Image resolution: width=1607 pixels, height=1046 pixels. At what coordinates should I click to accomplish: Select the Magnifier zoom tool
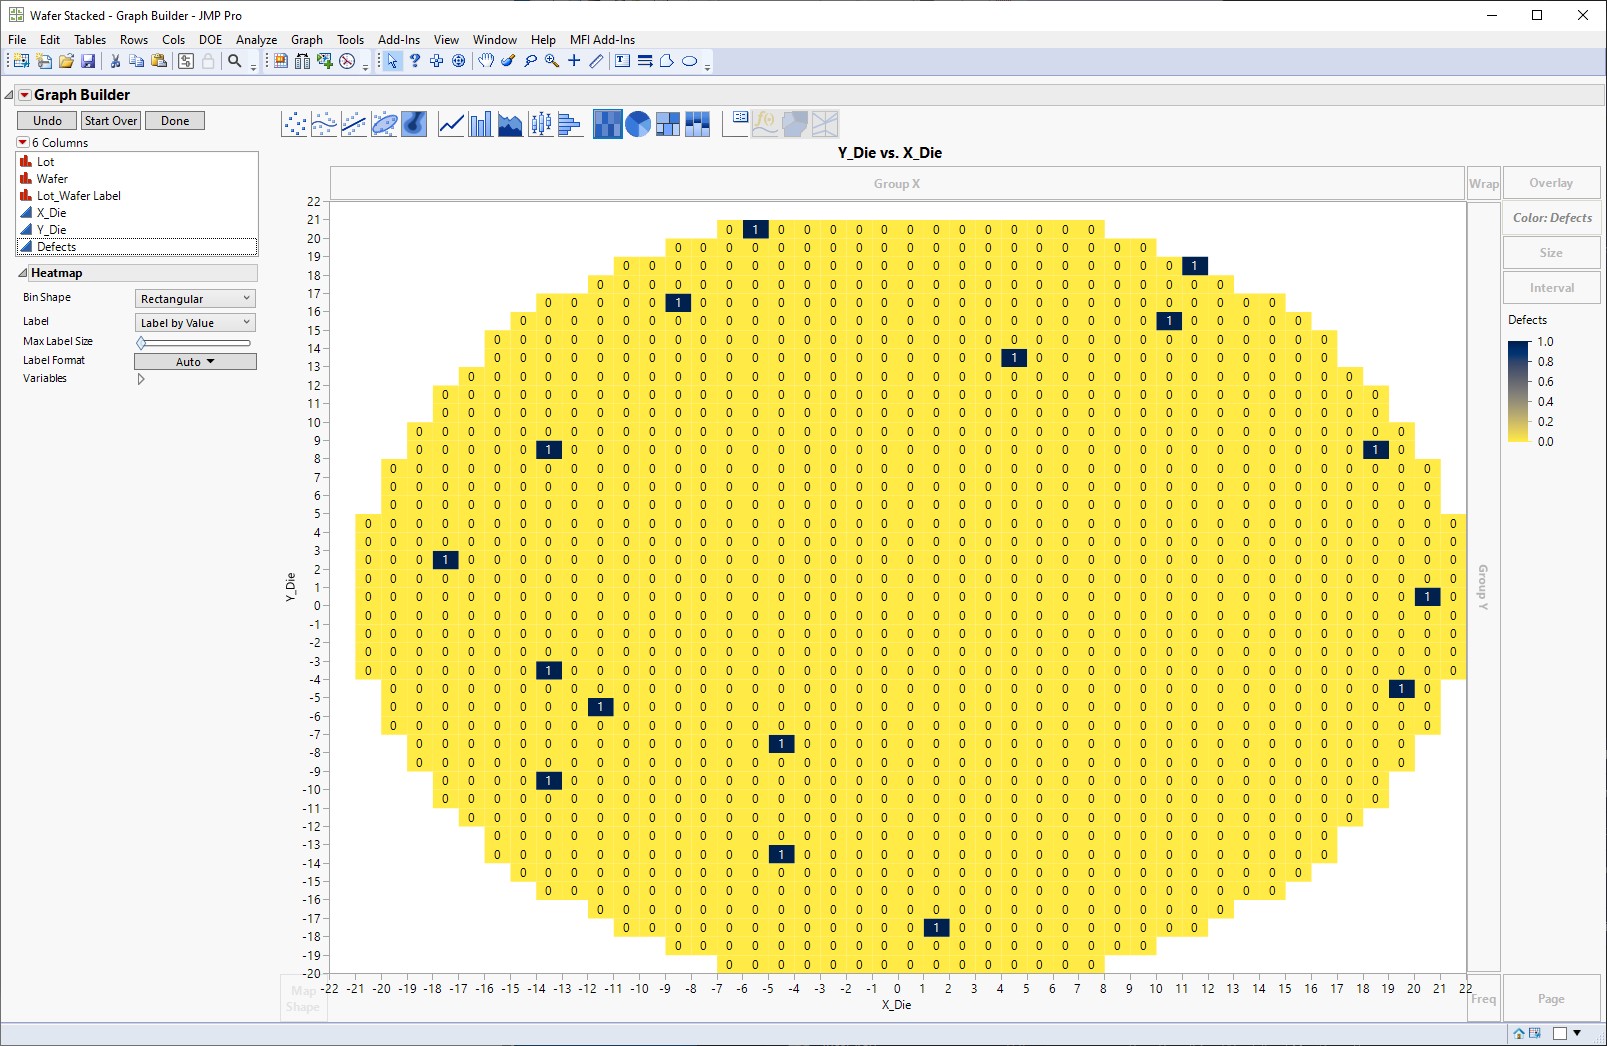tap(551, 61)
